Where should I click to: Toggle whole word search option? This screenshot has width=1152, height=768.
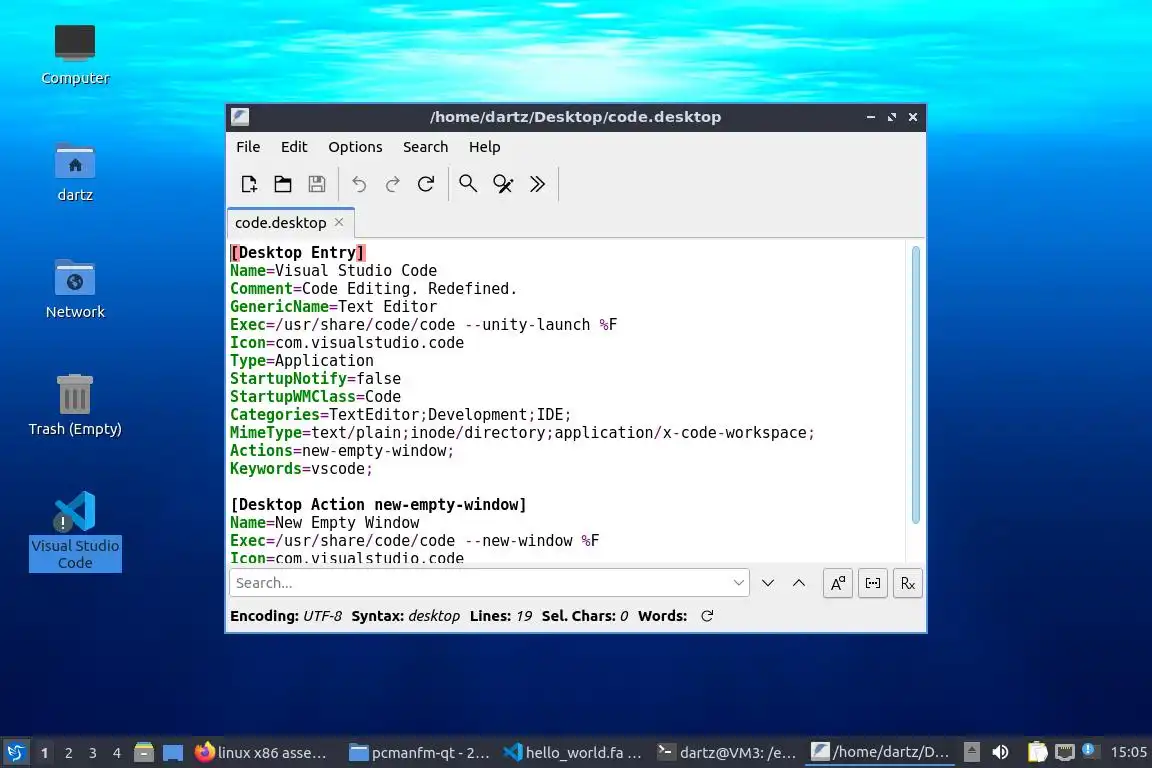click(873, 584)
